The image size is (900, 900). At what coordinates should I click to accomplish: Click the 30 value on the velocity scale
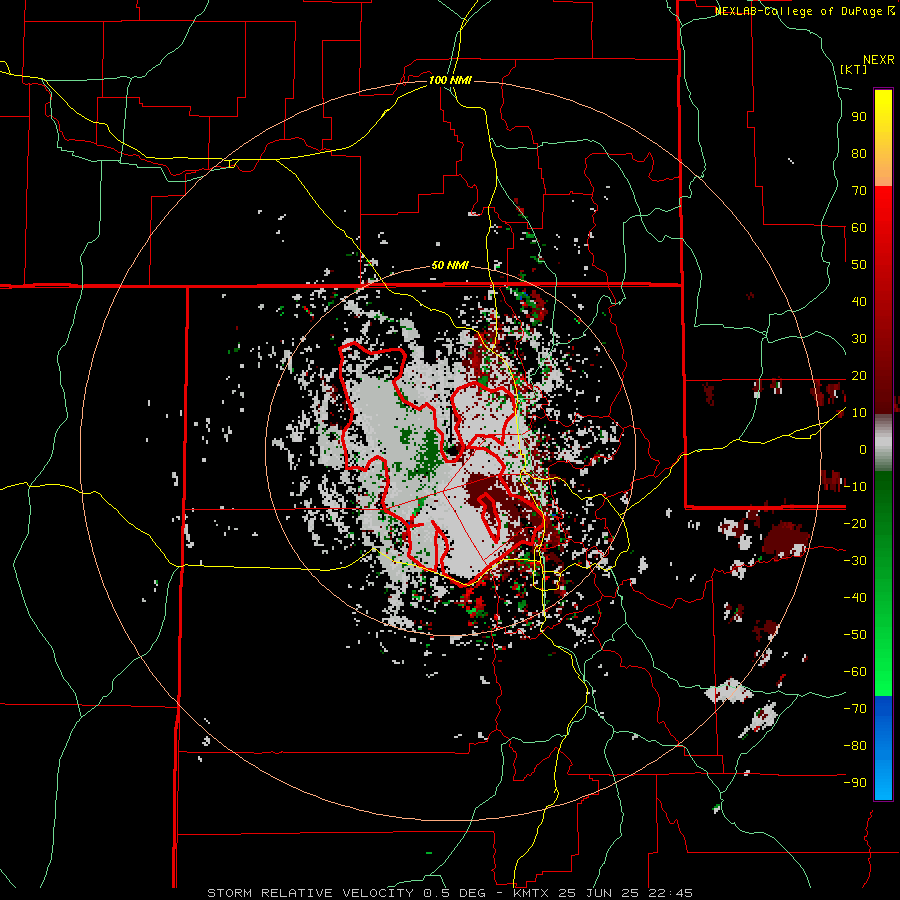(x=859, y=339)
